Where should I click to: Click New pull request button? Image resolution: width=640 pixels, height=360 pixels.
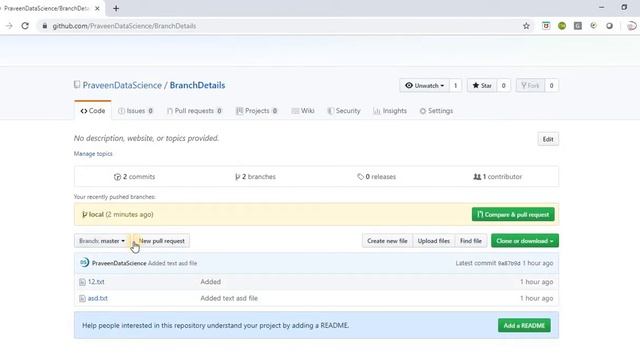point(161,241)
